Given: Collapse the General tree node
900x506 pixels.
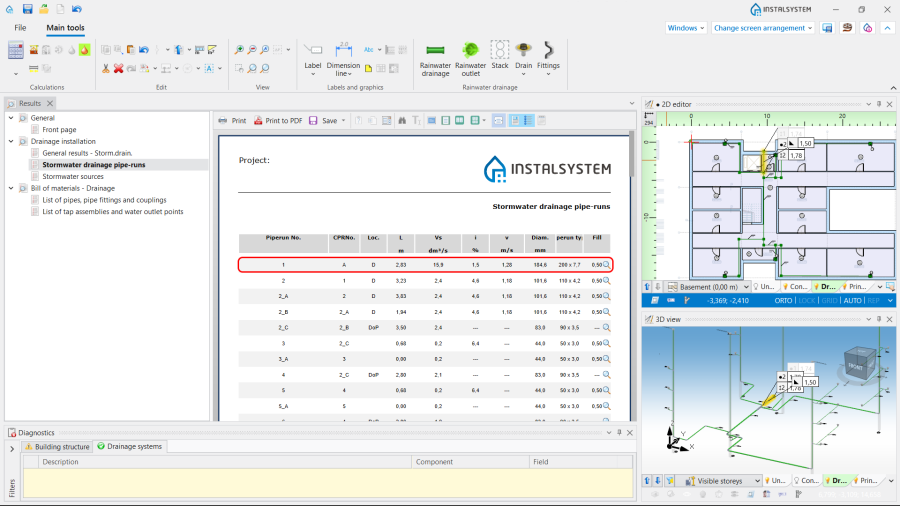Looking at the screenshot, I should pos(11,118).
